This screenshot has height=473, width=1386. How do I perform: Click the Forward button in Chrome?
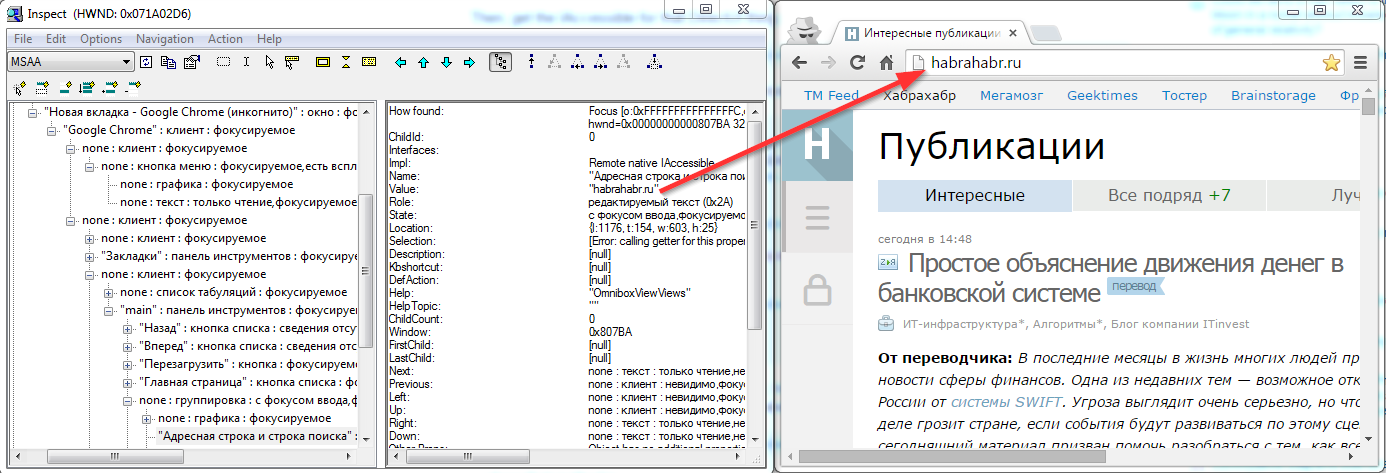(x=828, y=62)
